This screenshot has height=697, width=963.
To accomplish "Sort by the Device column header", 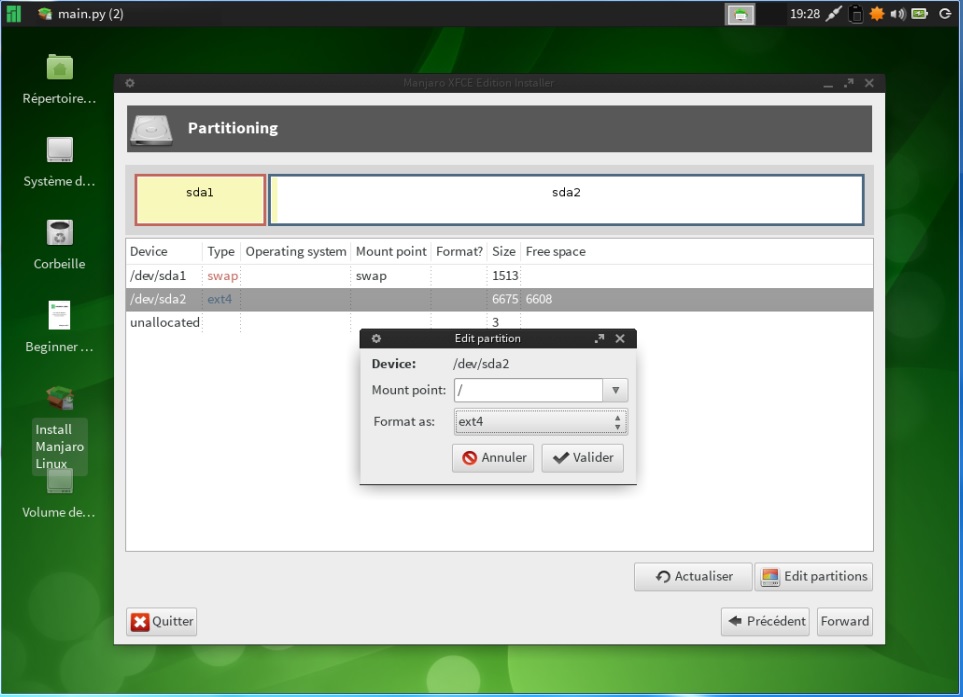I will 164,252.
